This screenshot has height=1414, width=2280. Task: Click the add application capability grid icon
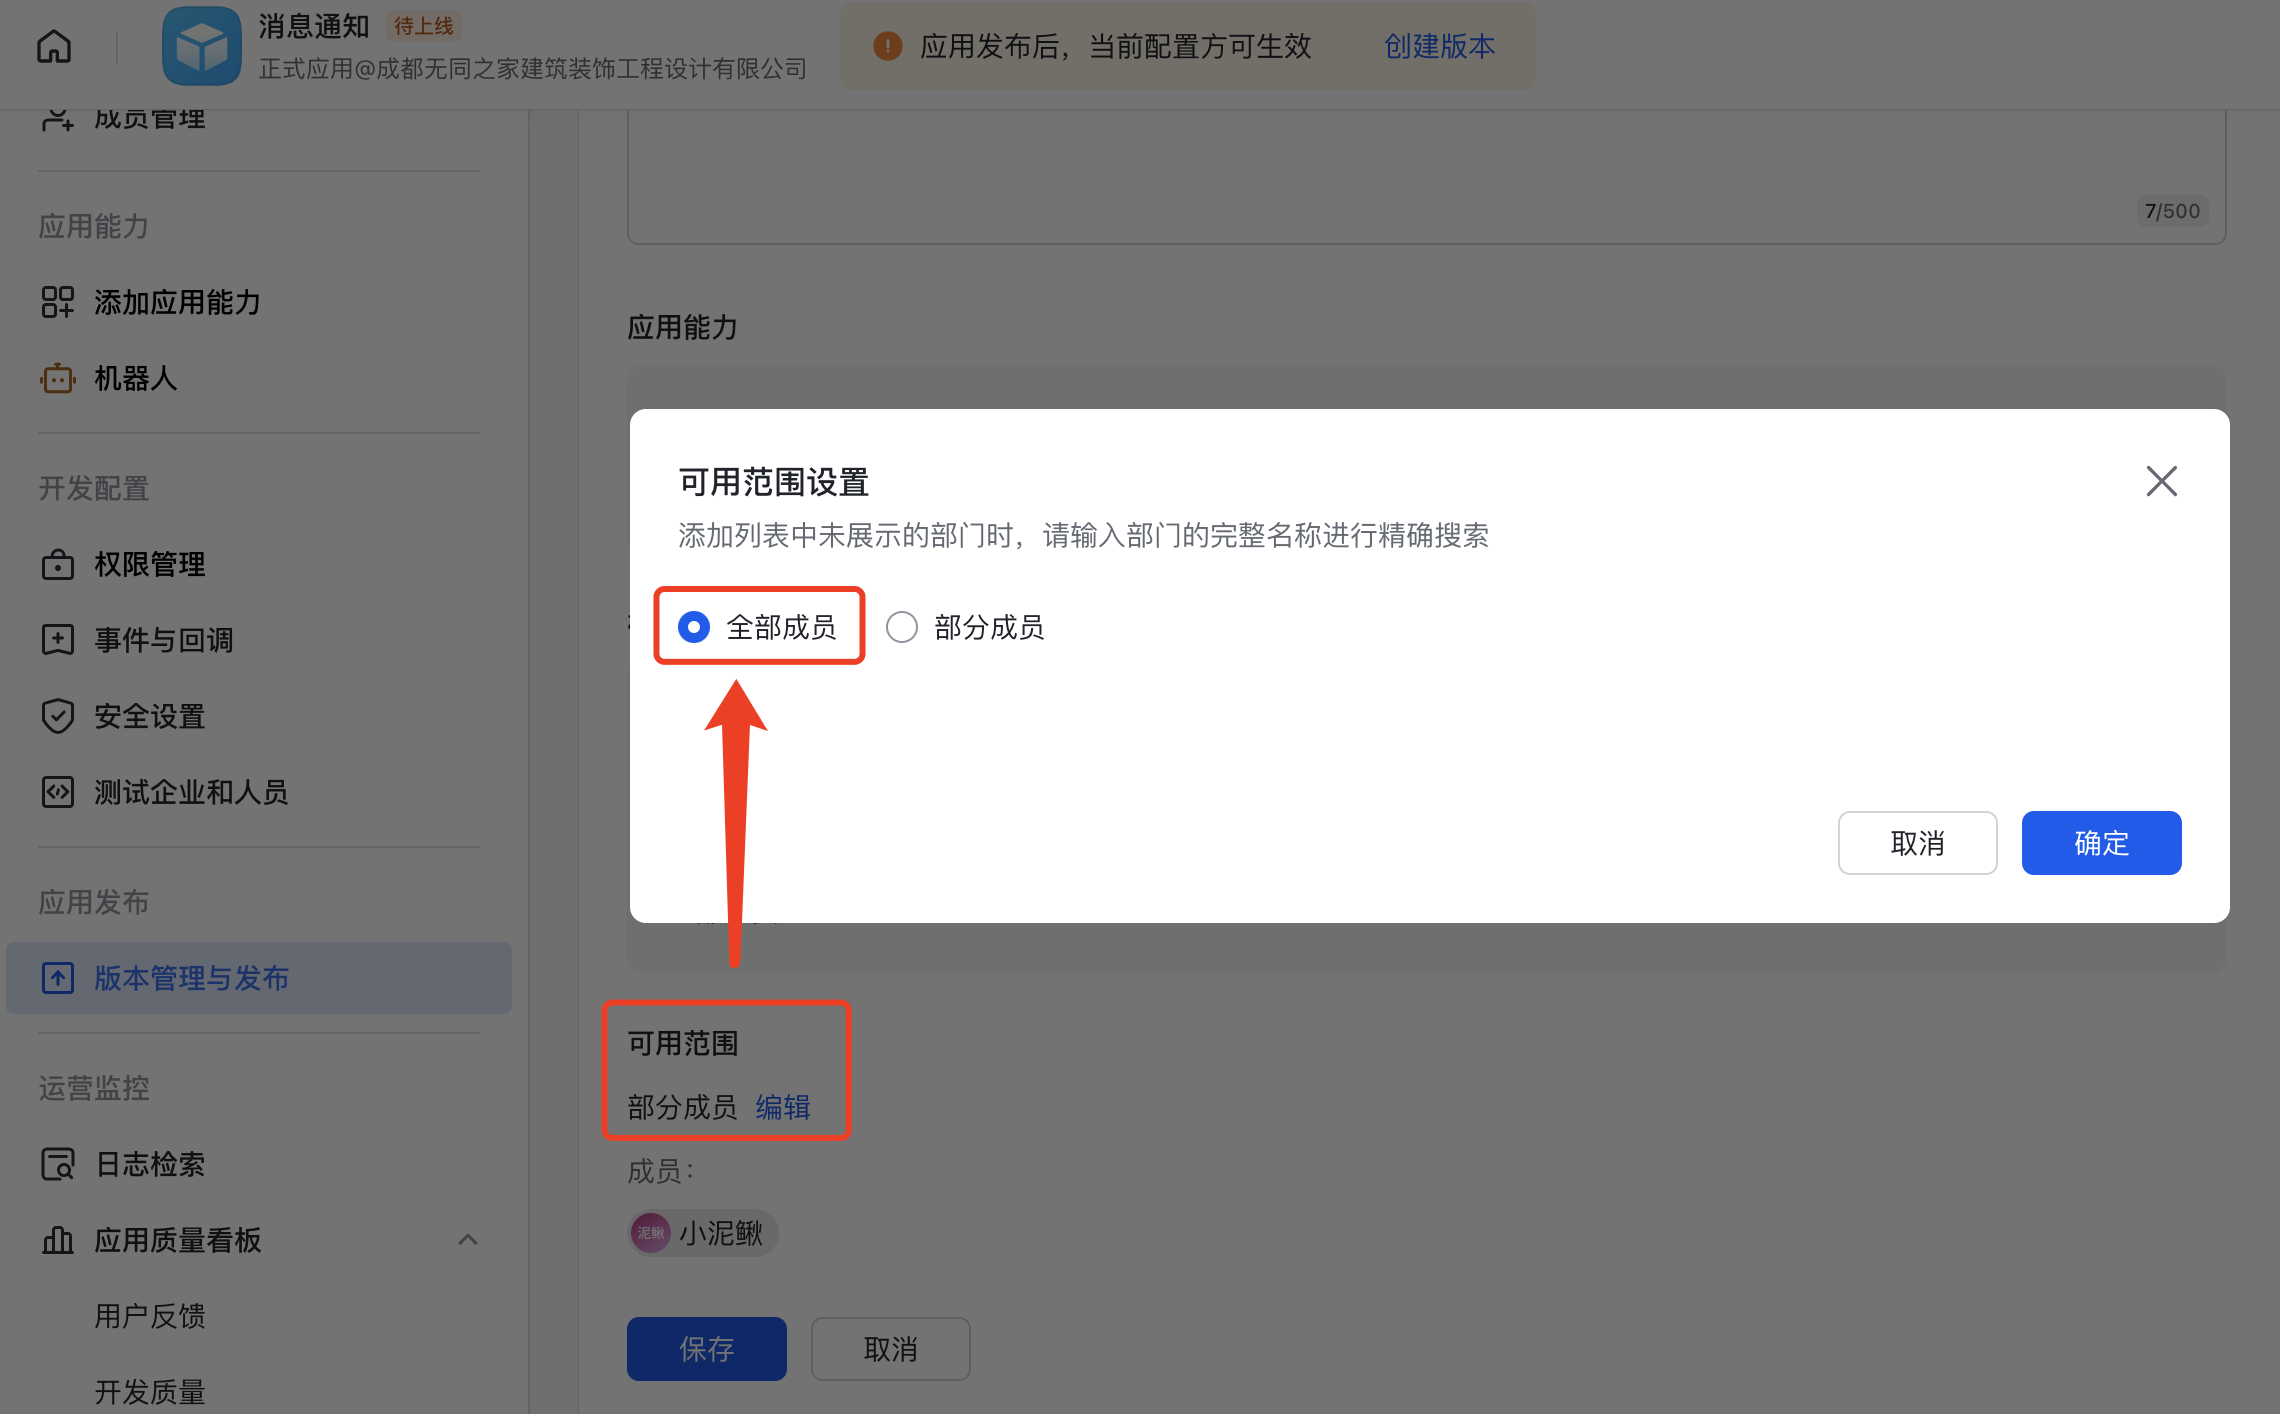58,302
